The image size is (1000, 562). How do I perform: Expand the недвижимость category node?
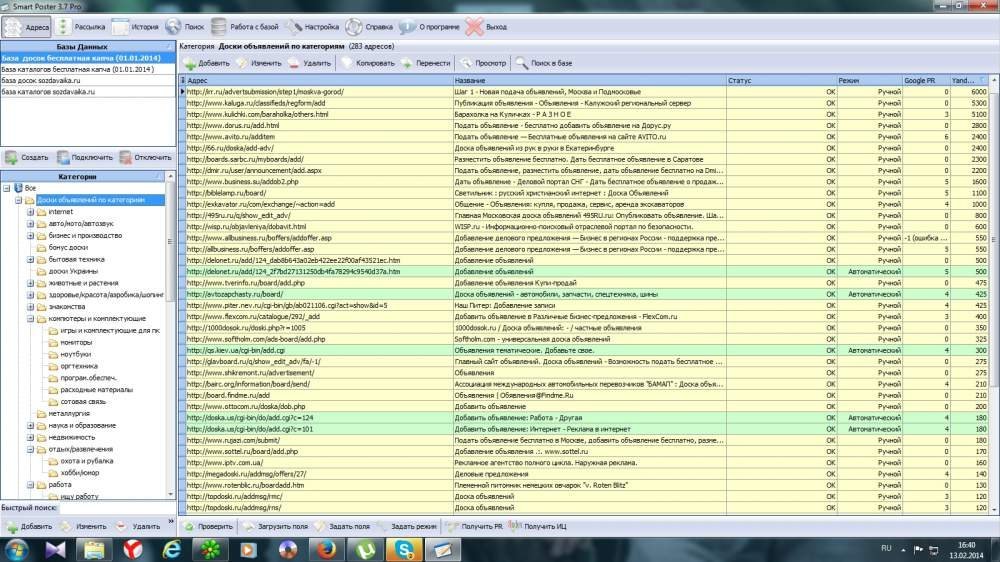(x=30, y=438)
